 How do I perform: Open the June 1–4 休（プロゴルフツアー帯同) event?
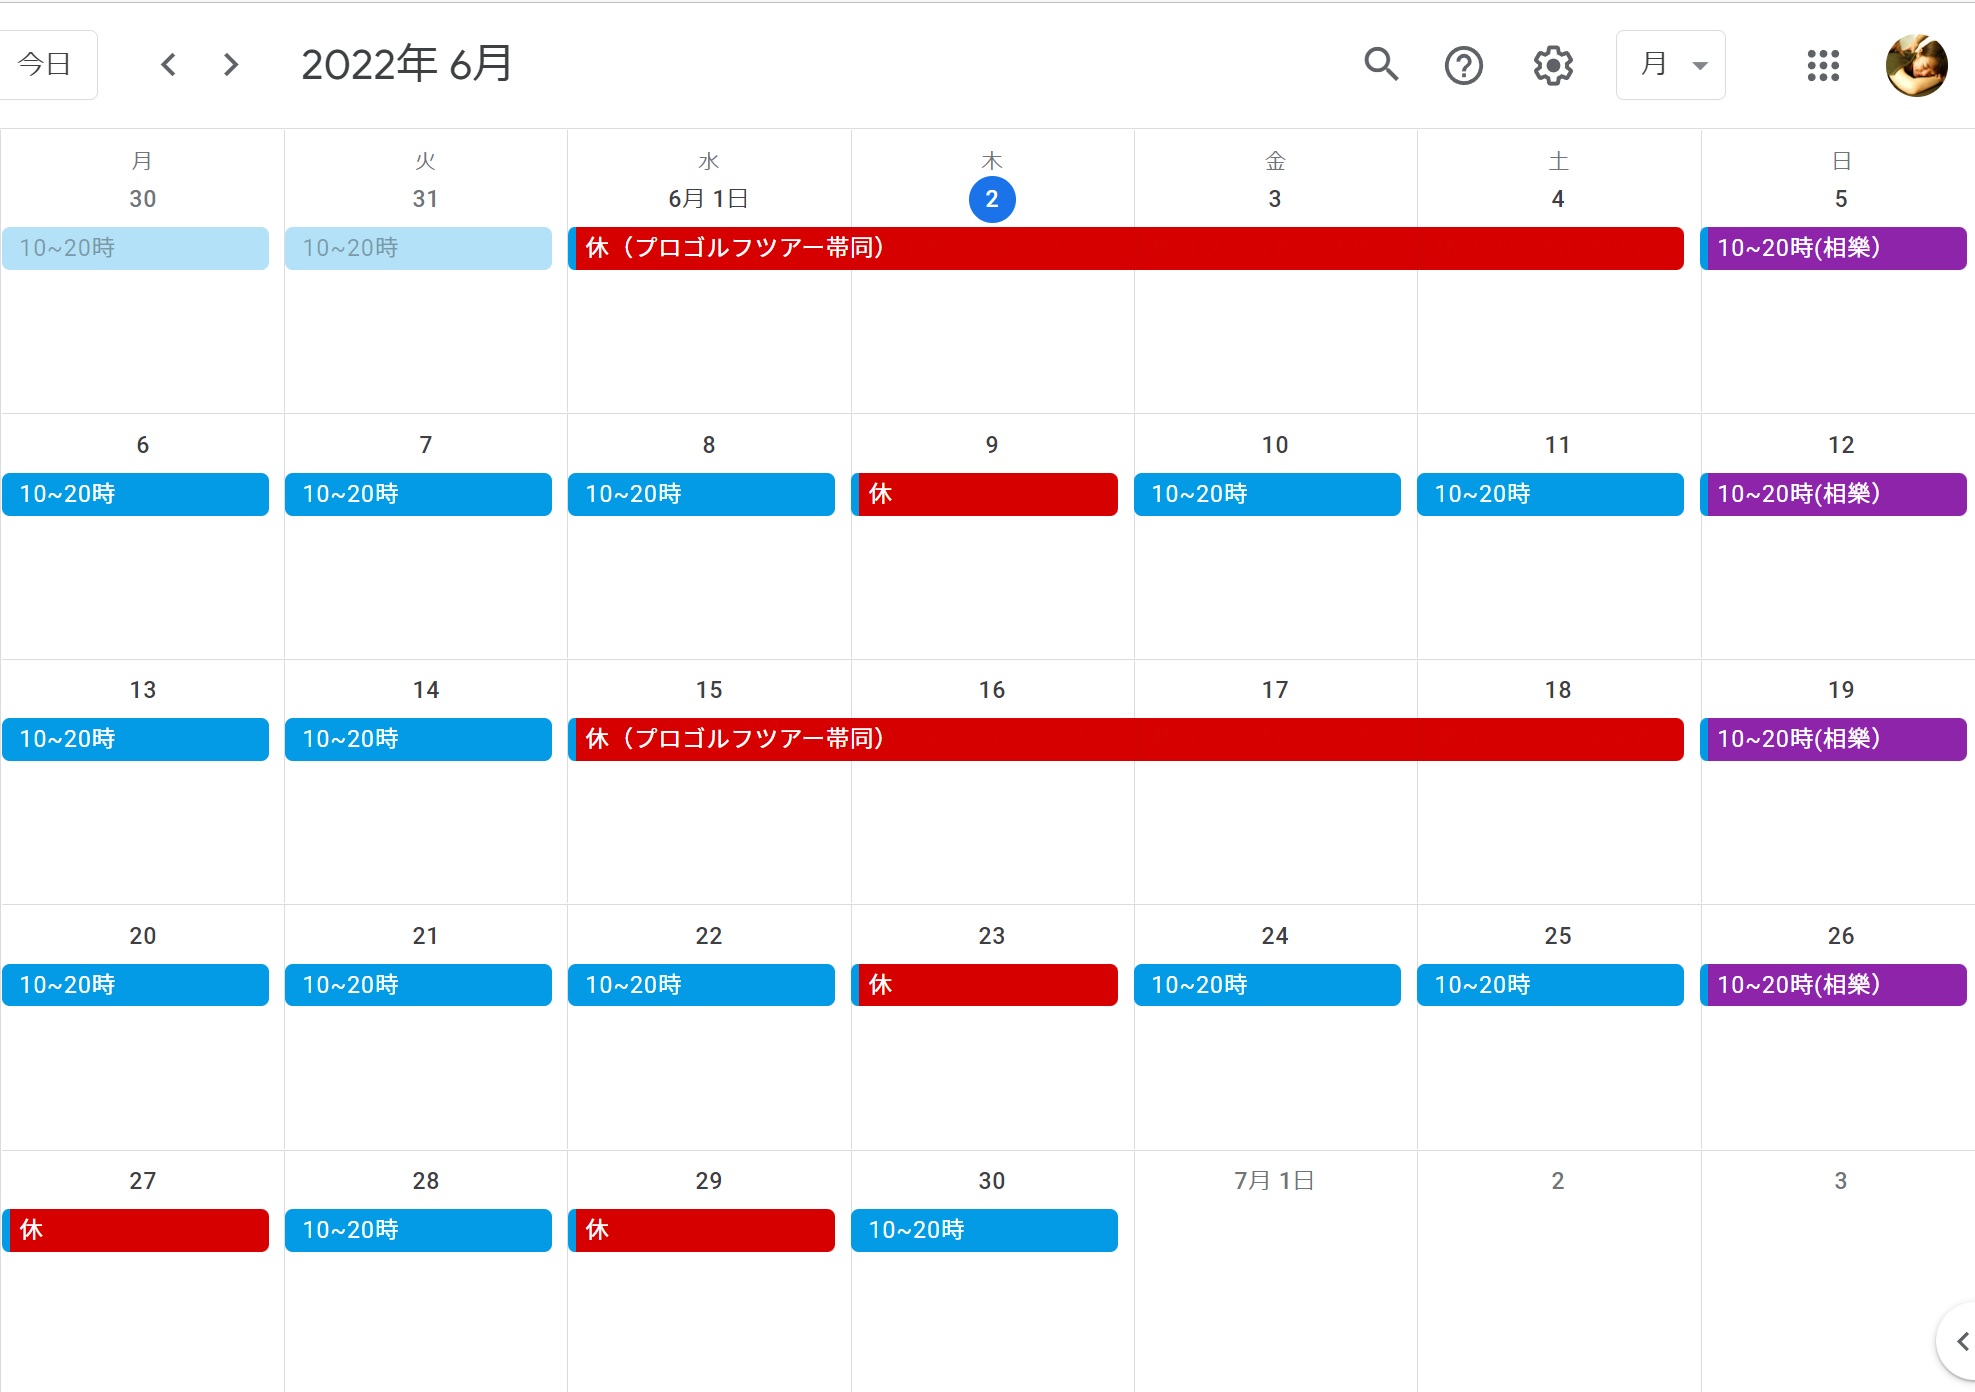1126,248
